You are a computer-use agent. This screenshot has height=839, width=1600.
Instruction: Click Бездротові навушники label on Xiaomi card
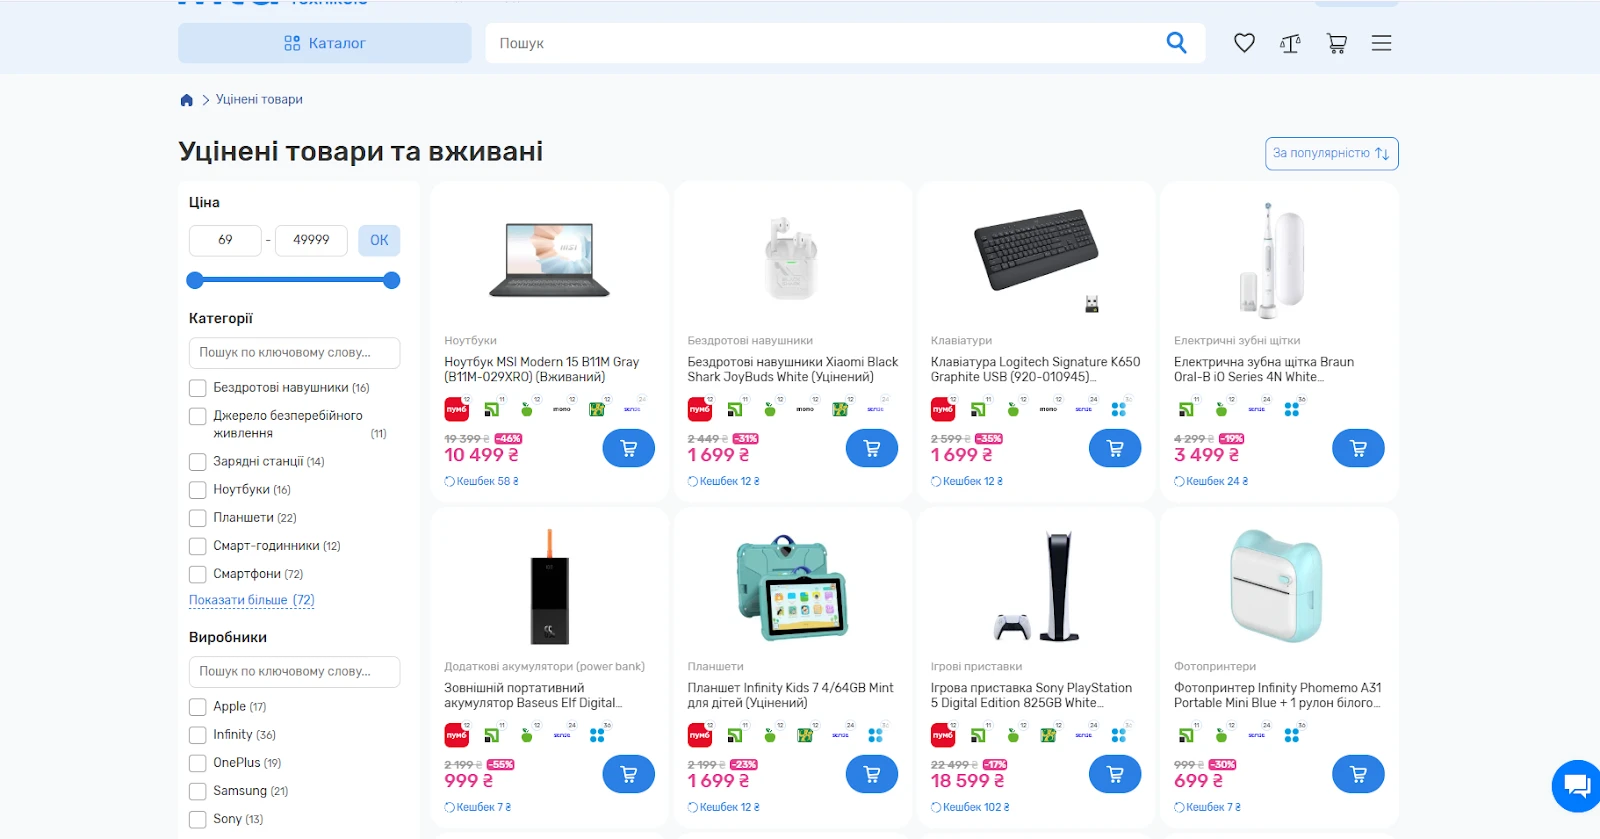pos(750,340)
